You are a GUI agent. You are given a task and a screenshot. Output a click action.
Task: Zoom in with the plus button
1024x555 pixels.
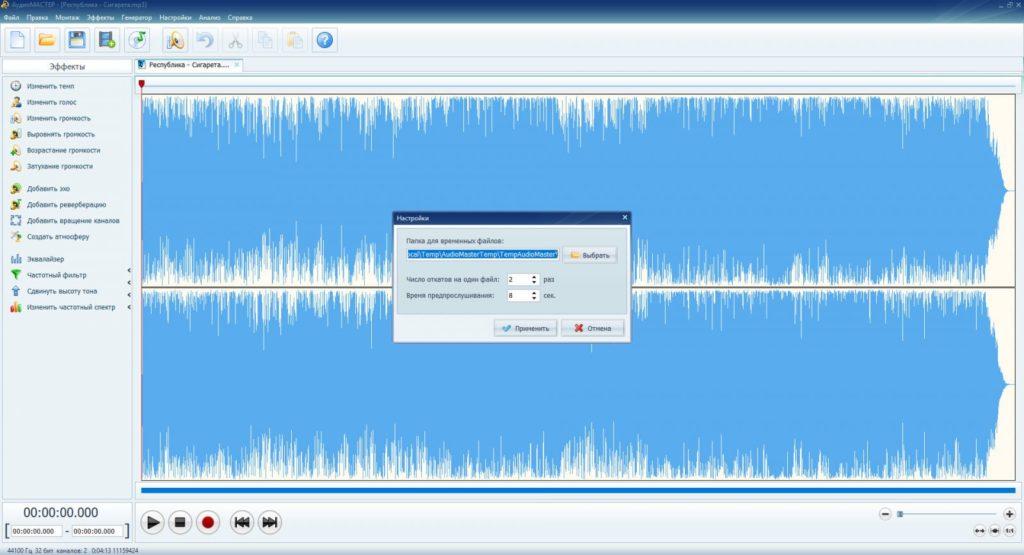[x=1009, y=515]
